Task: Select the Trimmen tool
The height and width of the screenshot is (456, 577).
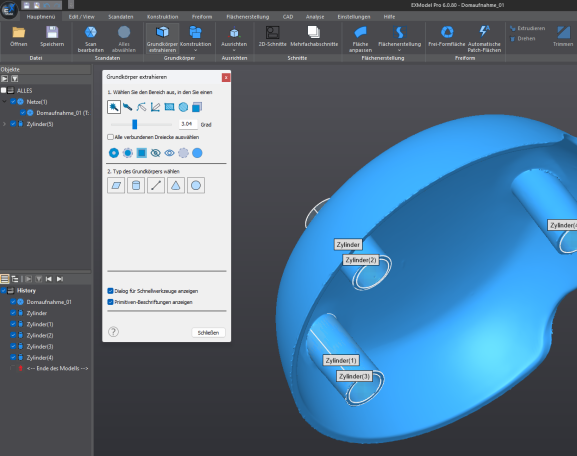Action: point(563,36)
